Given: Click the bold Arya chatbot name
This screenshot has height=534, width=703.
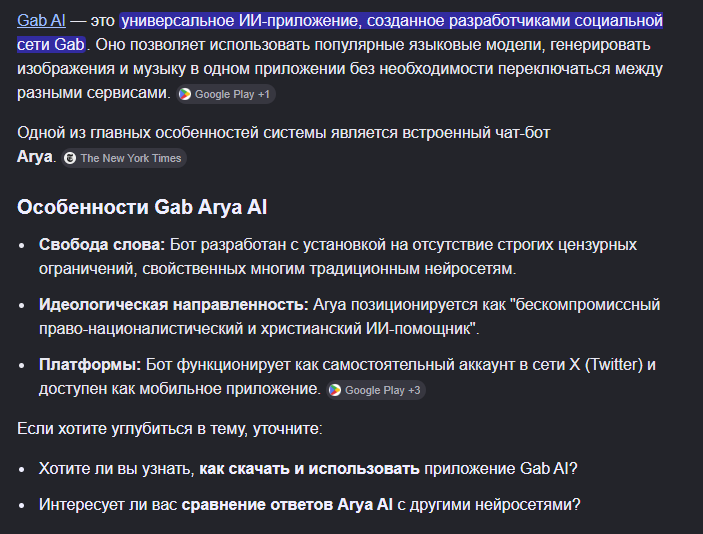Looking at the screenshot, I should click(x=35, y=157).
